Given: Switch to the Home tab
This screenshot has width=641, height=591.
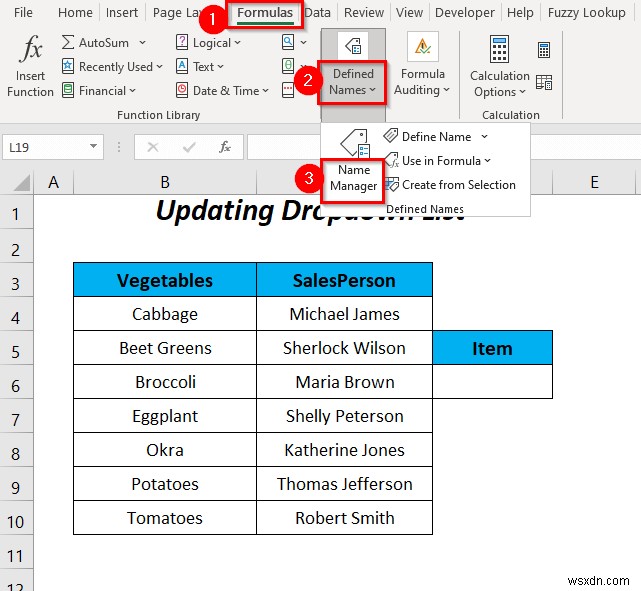Looking at the screenshot, I should (x=75, y=13).
